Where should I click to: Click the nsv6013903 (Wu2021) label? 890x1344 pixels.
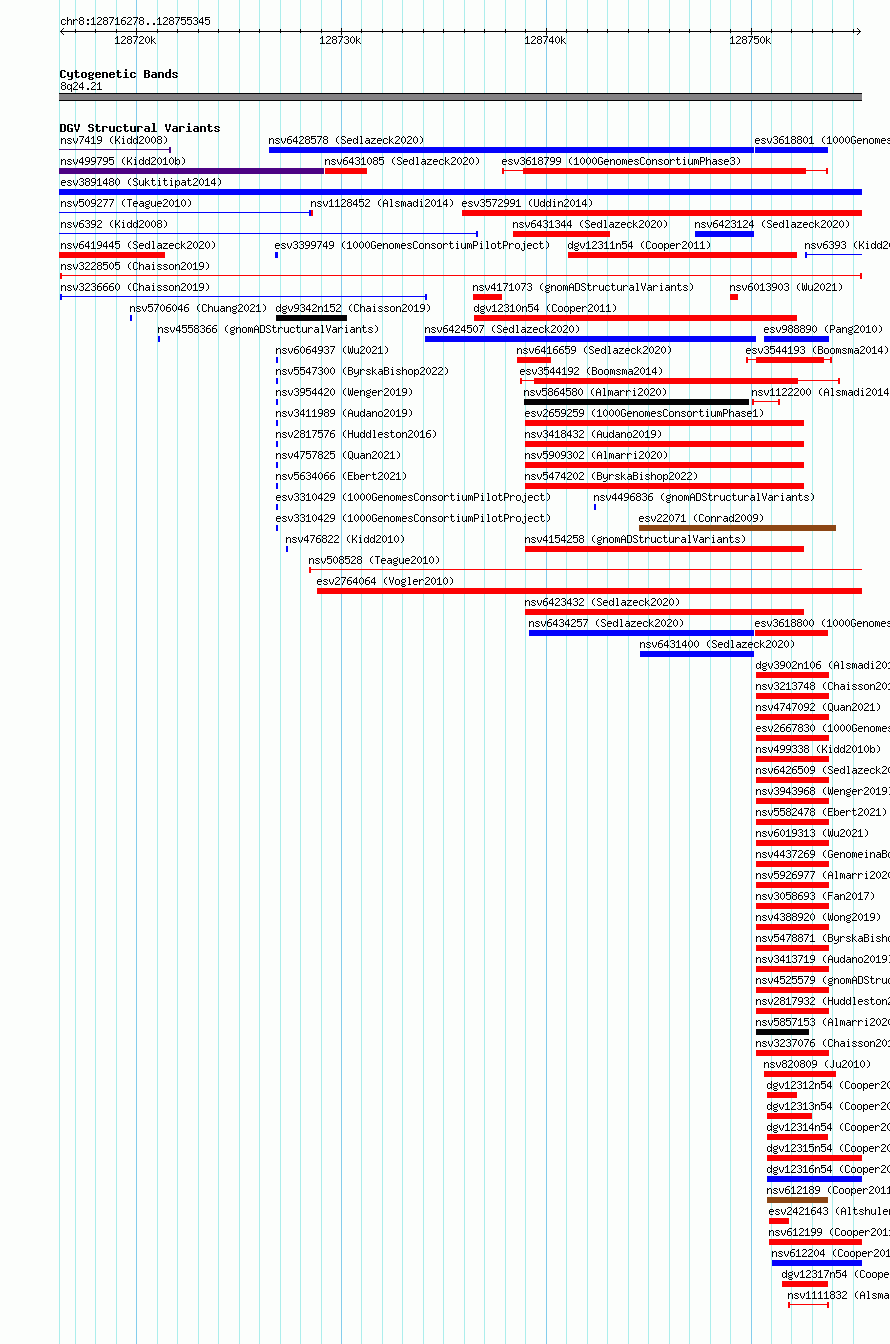coord(787,287)
